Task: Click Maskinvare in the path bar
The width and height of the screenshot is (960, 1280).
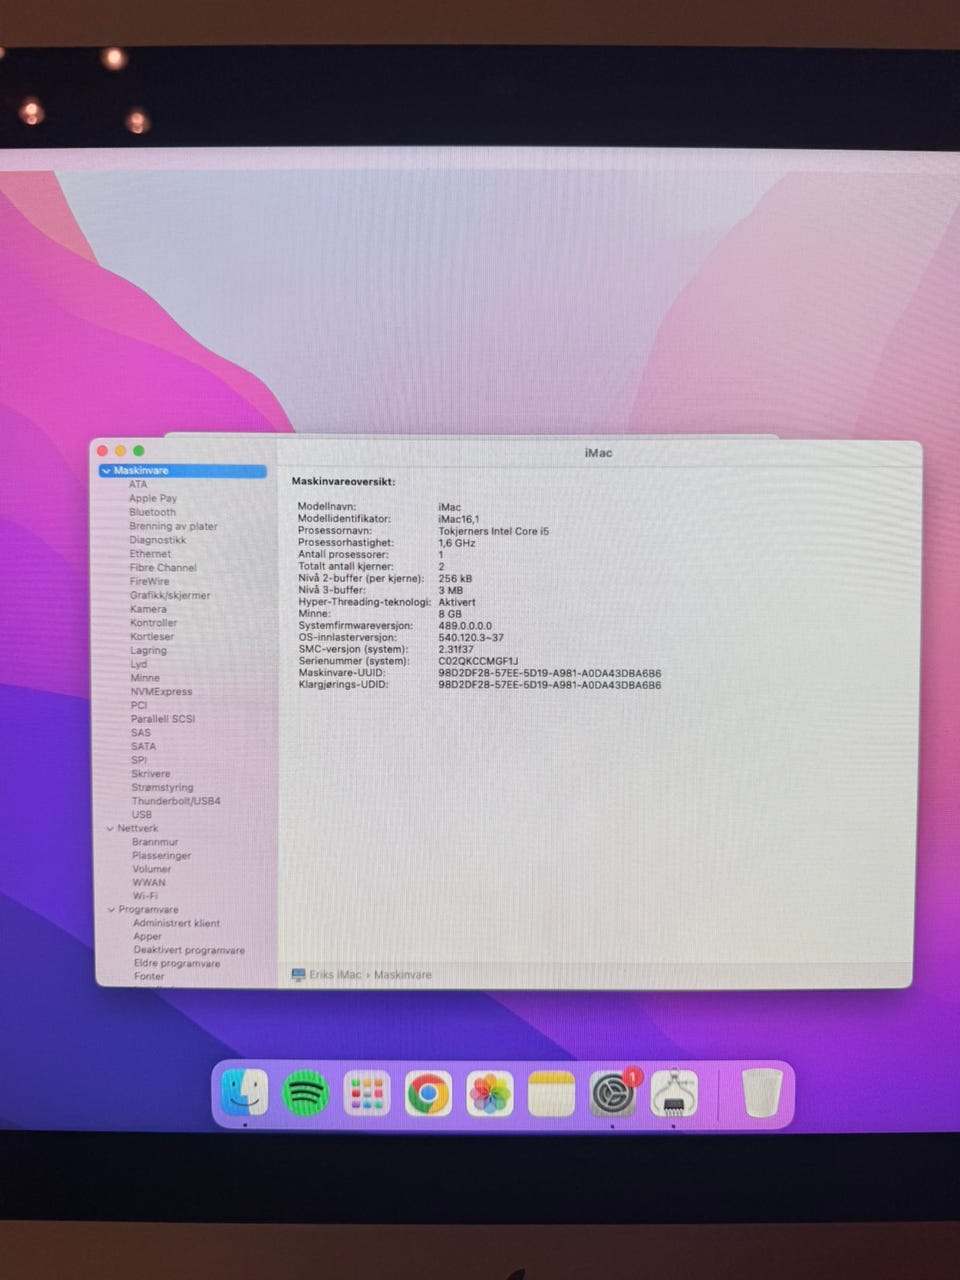Action: point(403,975)
